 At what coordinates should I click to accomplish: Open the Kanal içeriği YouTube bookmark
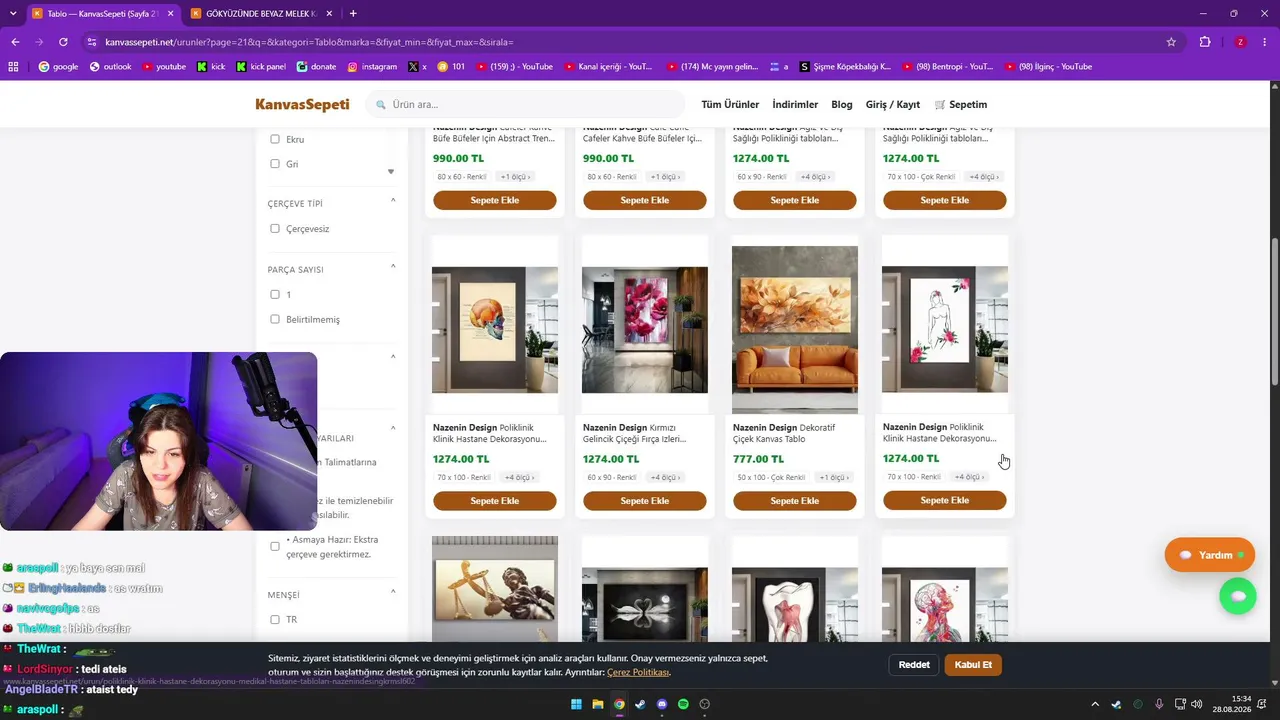tap(607, 67)
